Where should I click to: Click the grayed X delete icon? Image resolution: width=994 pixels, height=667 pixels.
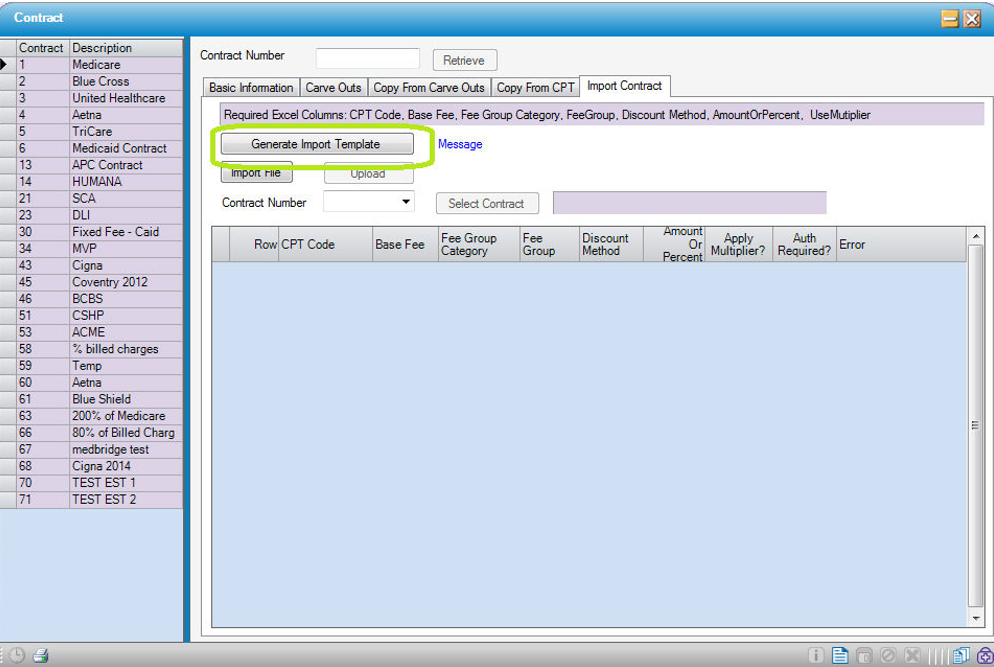tap(911, 656)
